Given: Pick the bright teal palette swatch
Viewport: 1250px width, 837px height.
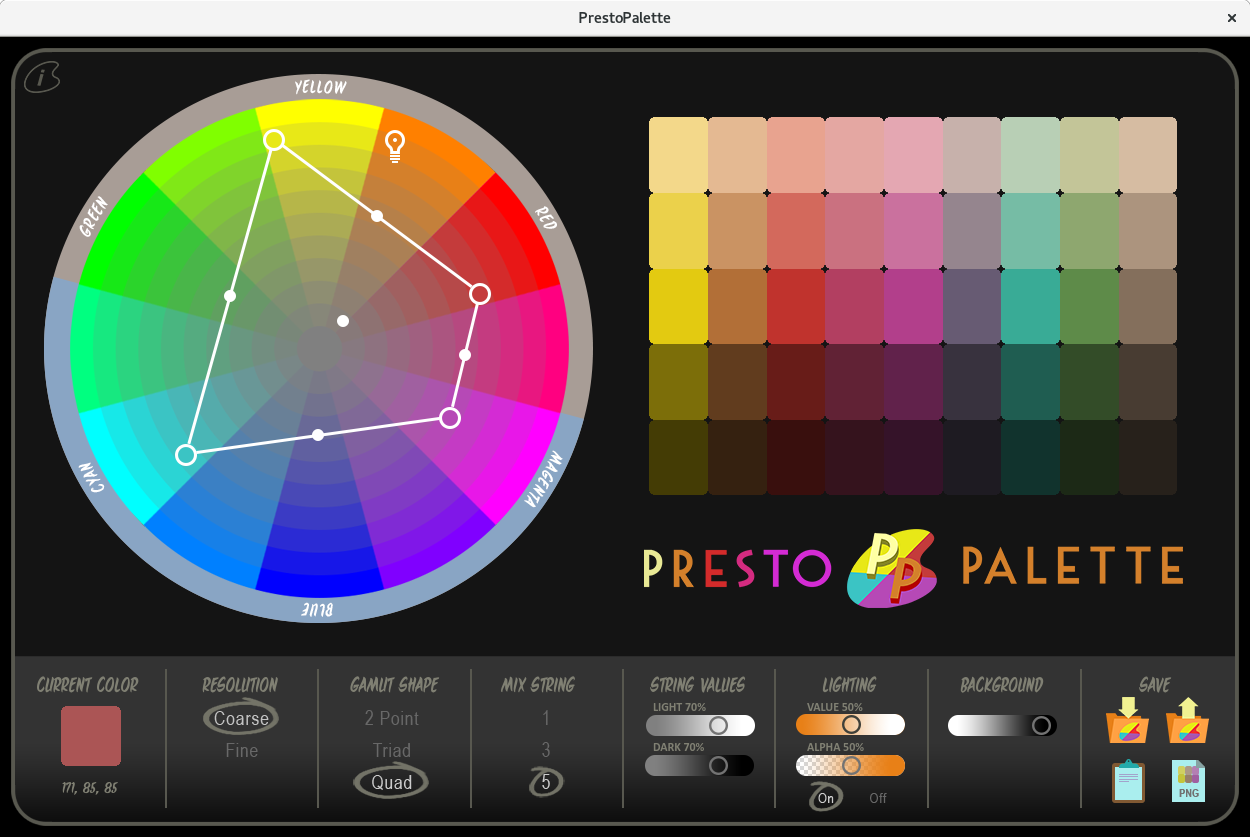Looking at the screenshot, I should [1030, 306].
